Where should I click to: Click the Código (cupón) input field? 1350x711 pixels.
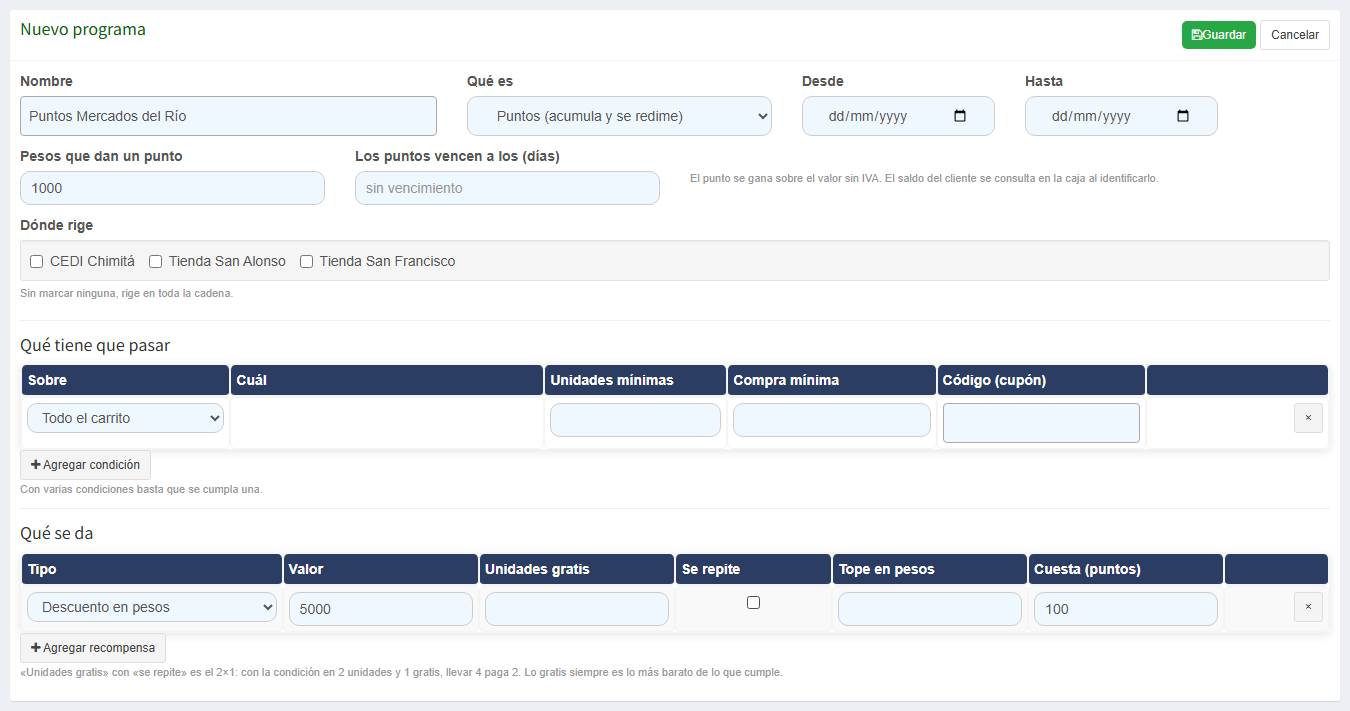tap(1041, 423)
